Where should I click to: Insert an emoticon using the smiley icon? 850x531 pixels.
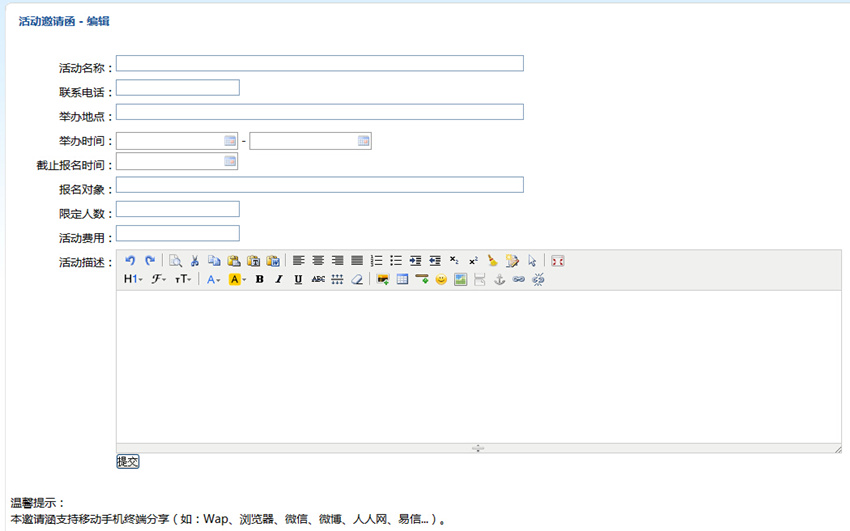pyautogui.click(x=441, y=280)
